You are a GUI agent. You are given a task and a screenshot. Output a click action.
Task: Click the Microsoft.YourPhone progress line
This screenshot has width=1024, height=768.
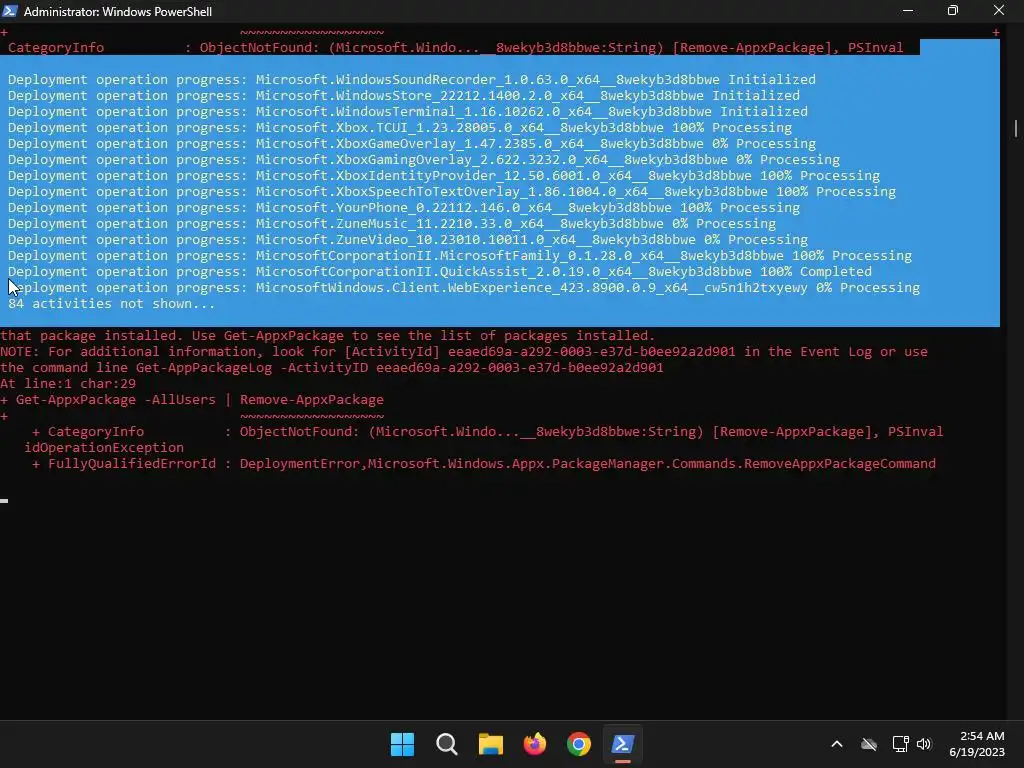pyautogui.click(x=404, y=208)
